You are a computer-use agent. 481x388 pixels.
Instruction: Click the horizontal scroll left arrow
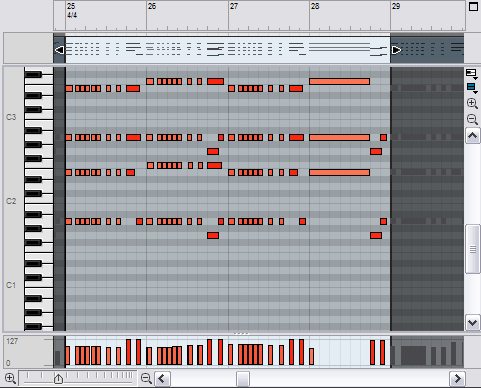(162, 379)
